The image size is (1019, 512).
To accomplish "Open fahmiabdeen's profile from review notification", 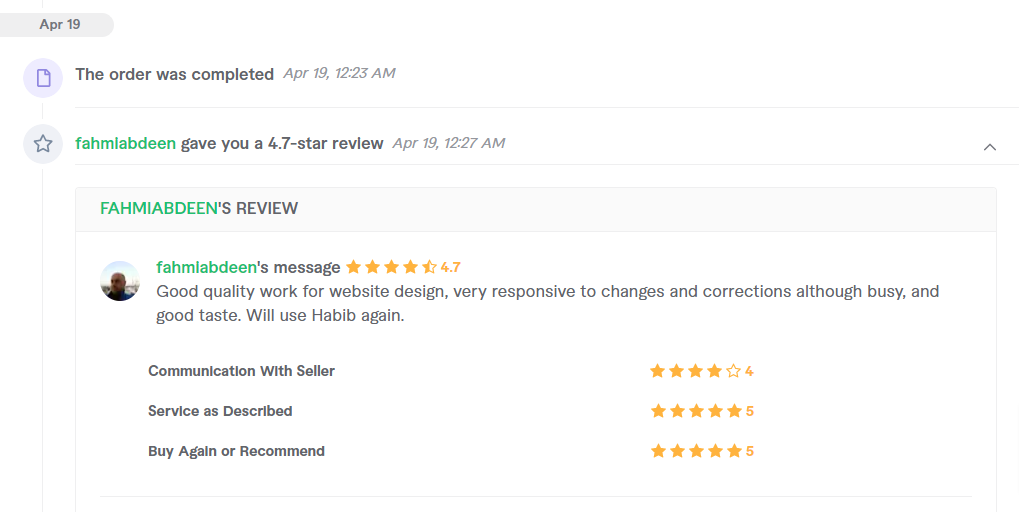I will pos(125,143).
